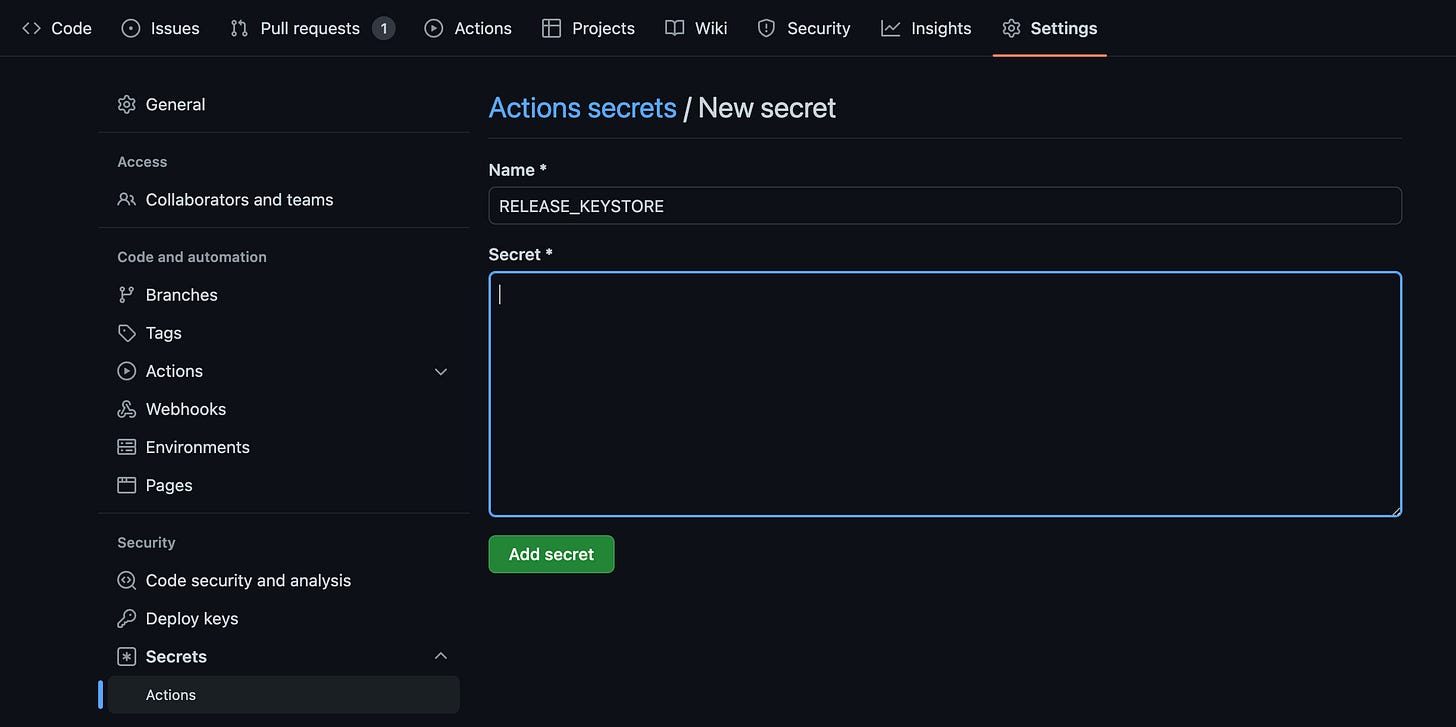
Task: Click the Insights graph icon
Action: point(890,28)
